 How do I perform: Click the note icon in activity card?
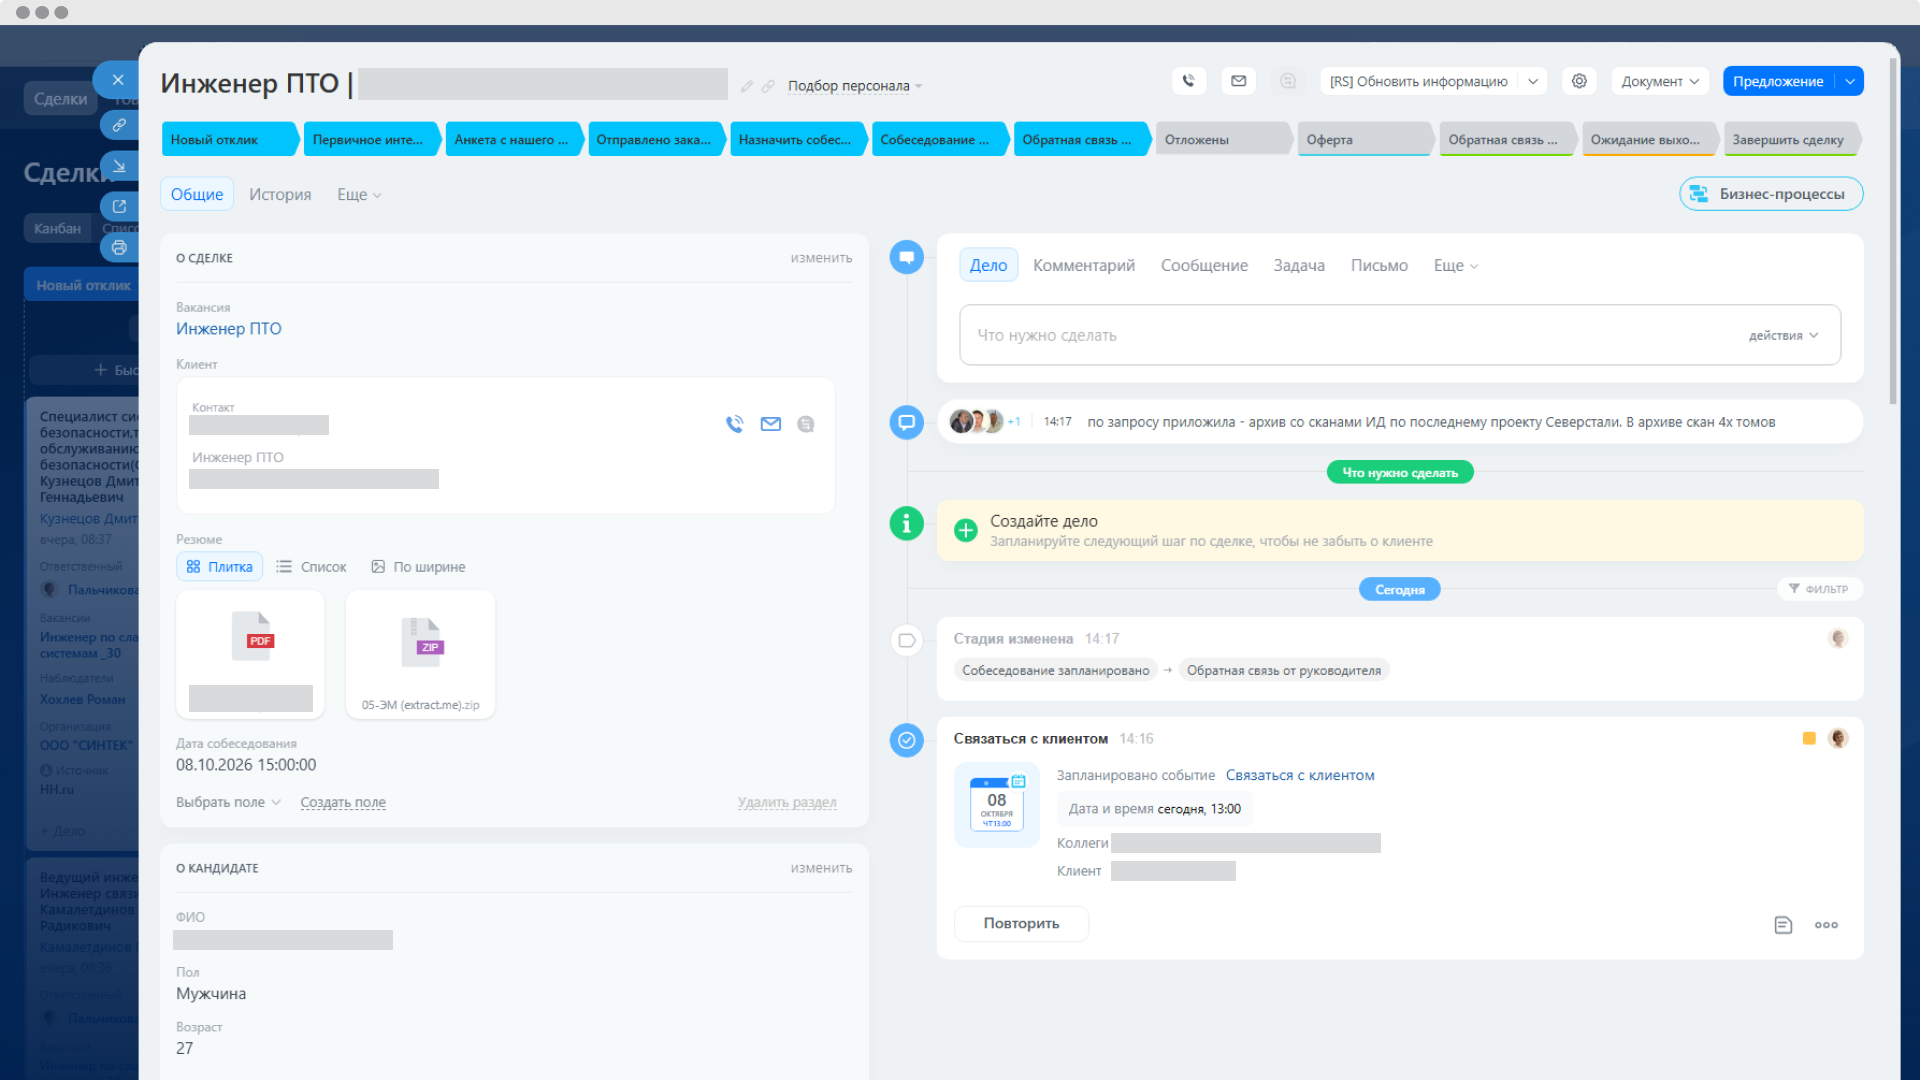tap(1783, 925)
